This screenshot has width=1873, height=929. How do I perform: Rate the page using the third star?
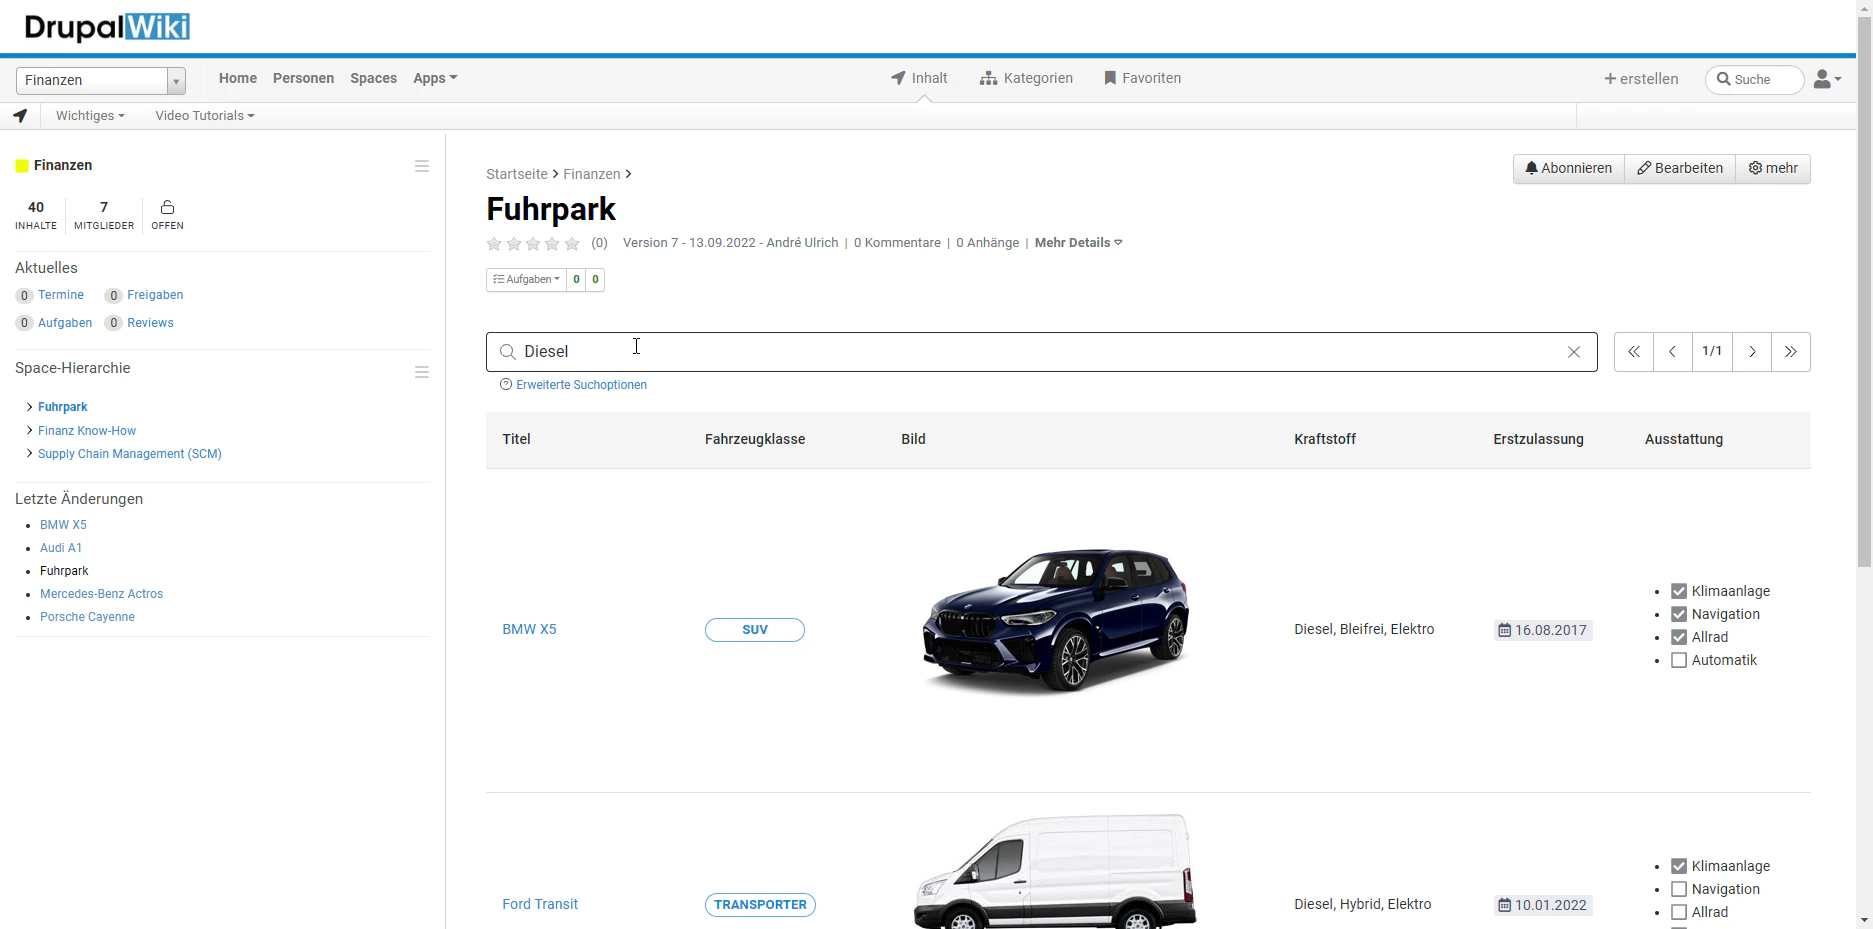533,243
